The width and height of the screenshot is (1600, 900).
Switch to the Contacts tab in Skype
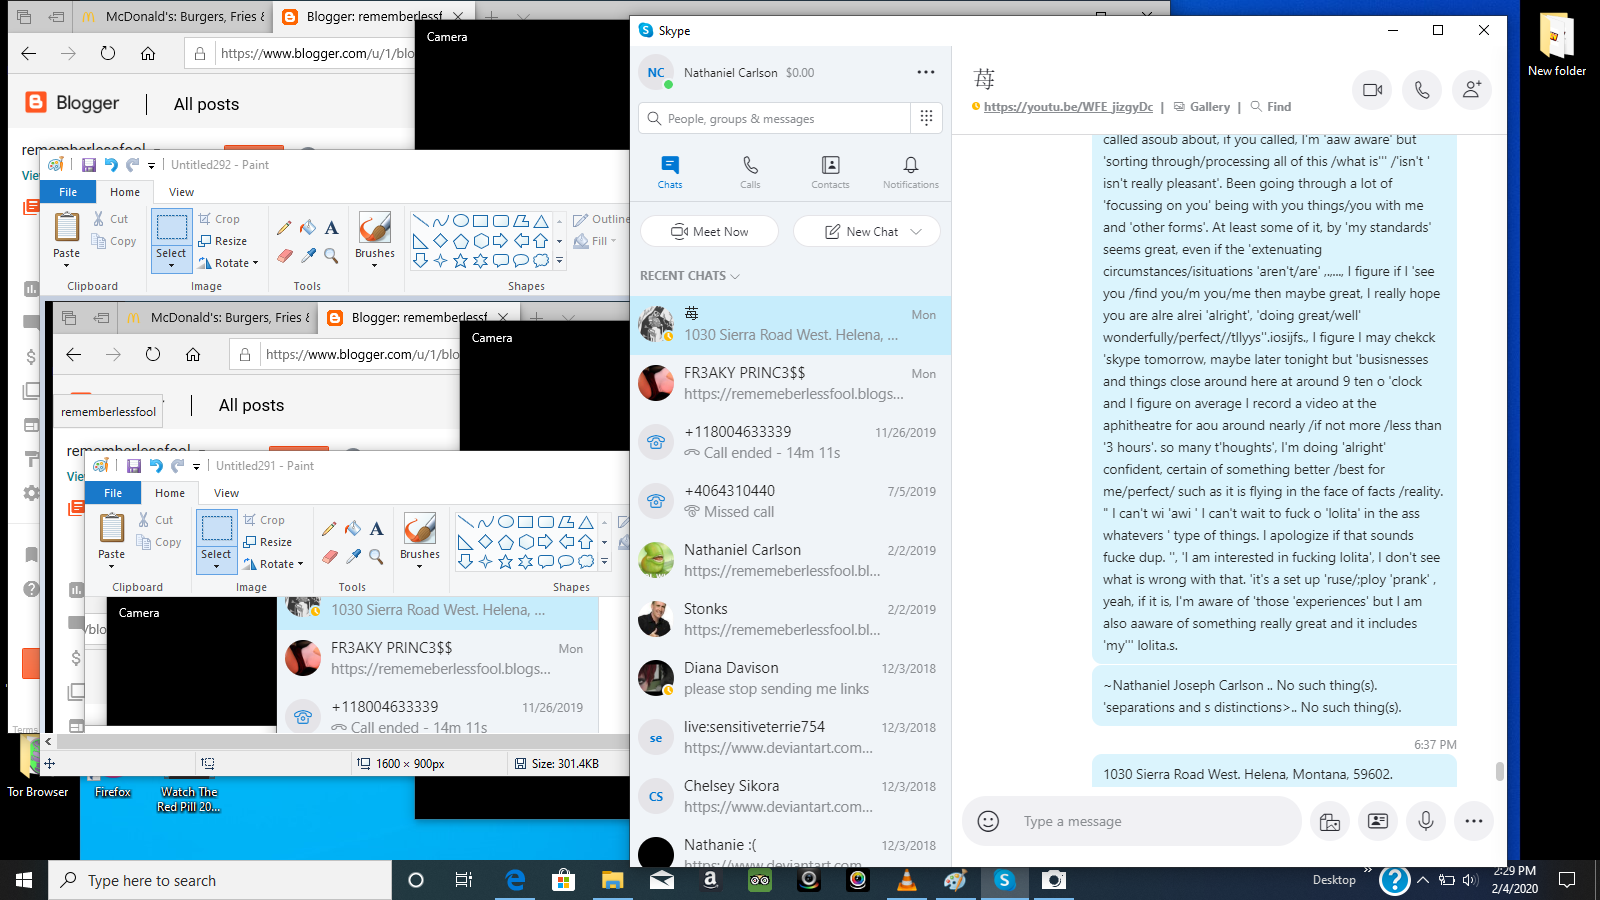pyautogui.click(x=830, y=172)
